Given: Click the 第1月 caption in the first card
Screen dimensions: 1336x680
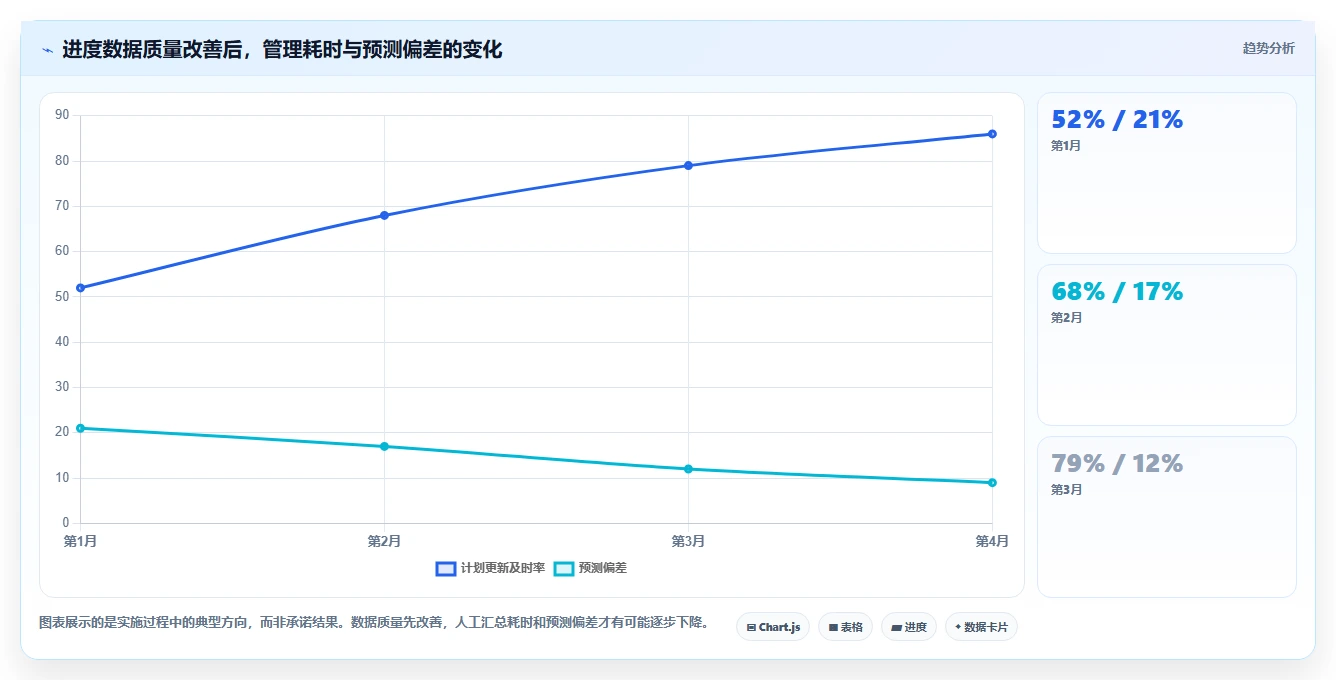Looking at the screenshot, I should tap(1066, 146).
